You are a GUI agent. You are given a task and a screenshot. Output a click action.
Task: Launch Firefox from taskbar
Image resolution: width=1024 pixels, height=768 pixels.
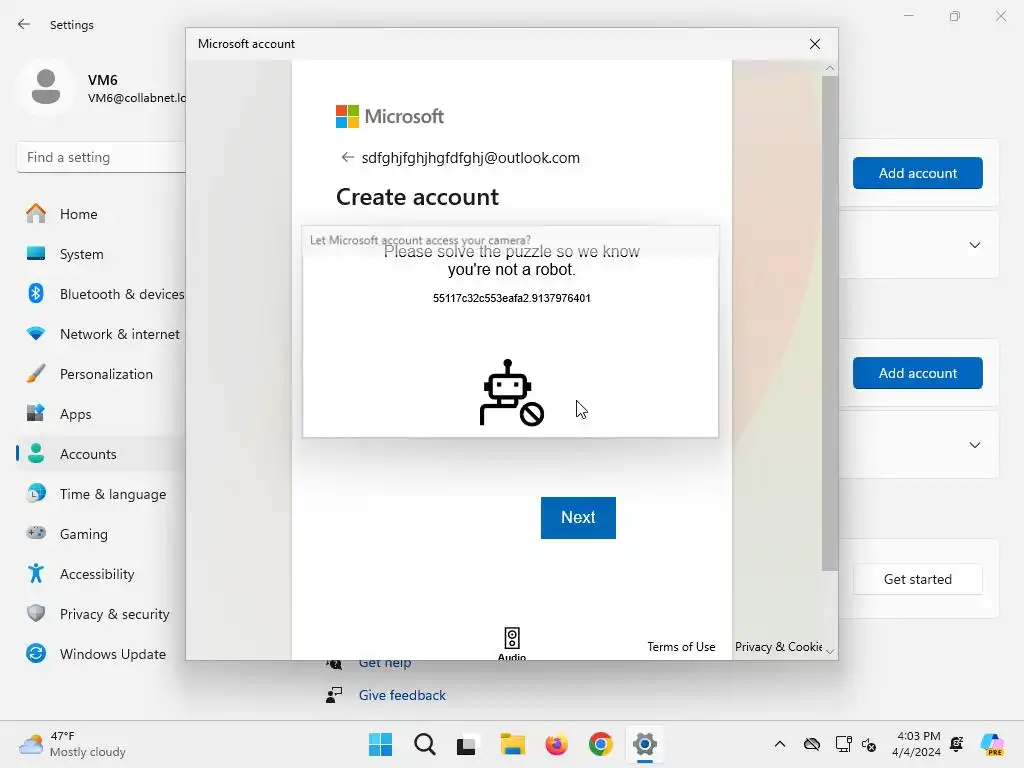coord(556,744)
